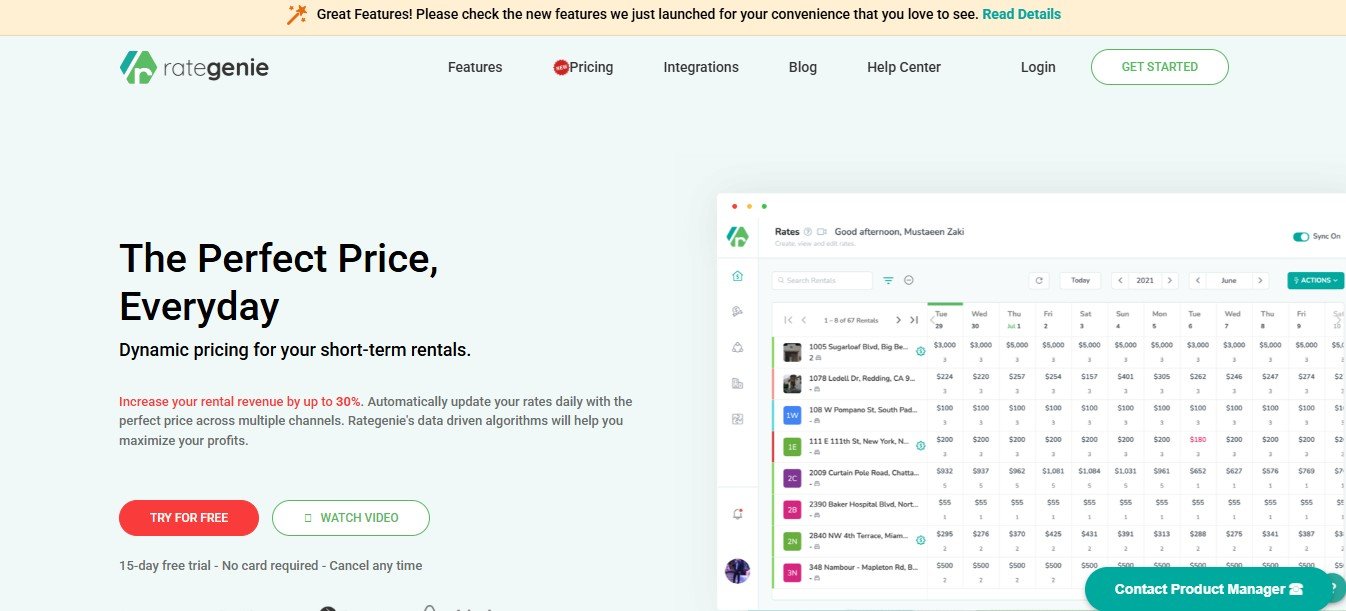Click the 1078 Ledell Dr rental thumbnail
The image size is (1346, 611).
[792, 383]
